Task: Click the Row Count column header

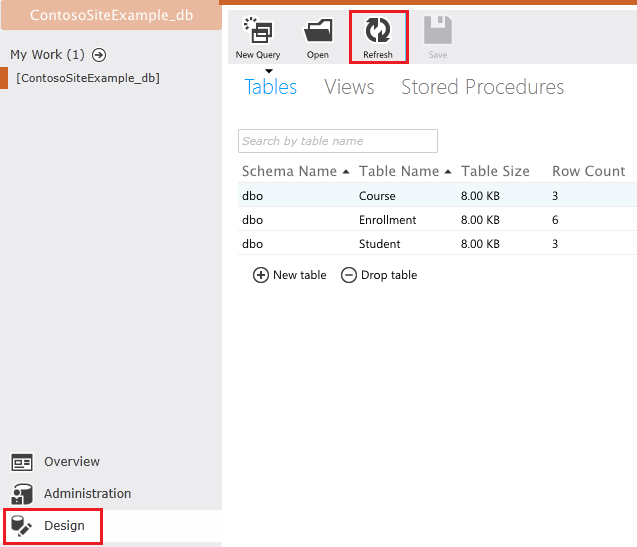Action: click(x=588, y=171)
